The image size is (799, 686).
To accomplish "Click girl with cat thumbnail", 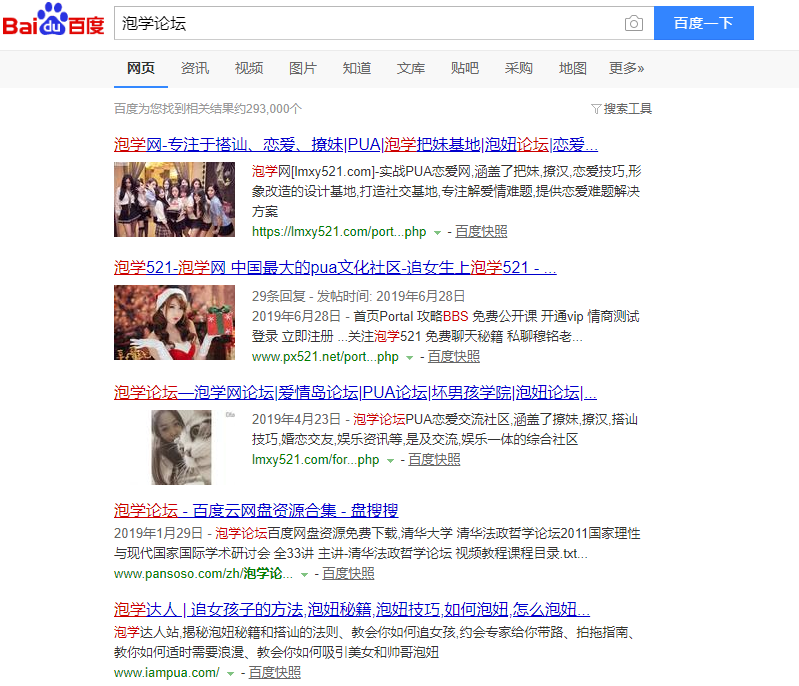I will tap(181, 447).
